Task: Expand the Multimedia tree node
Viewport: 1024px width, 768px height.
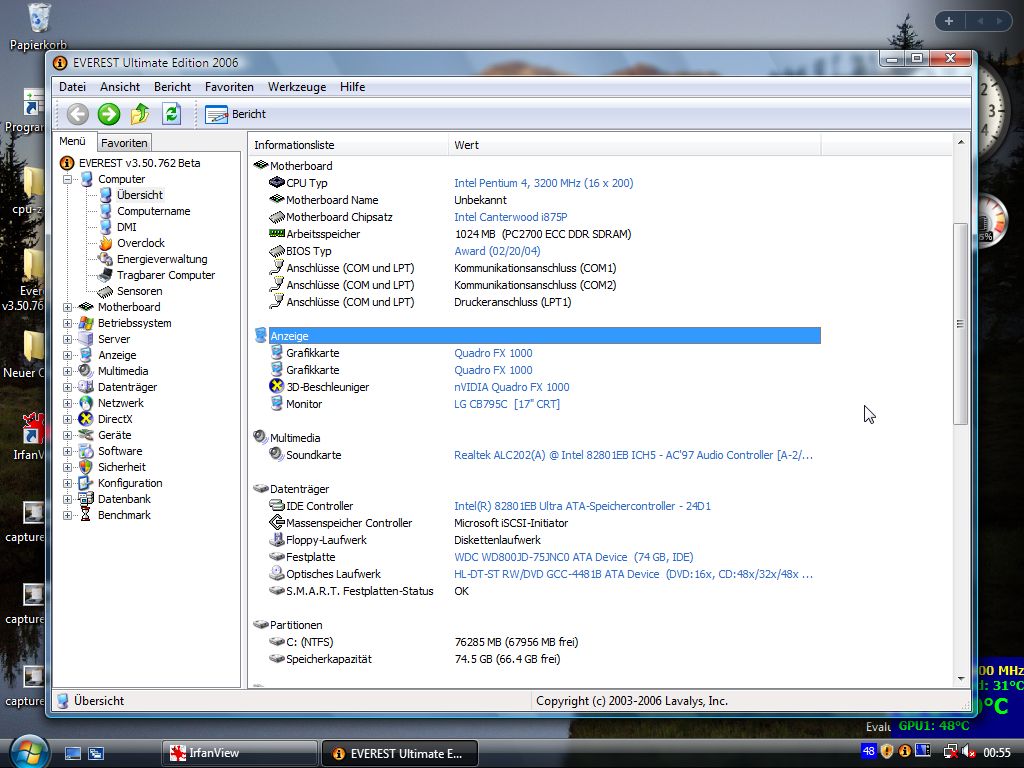Action: tap(67, 371)
